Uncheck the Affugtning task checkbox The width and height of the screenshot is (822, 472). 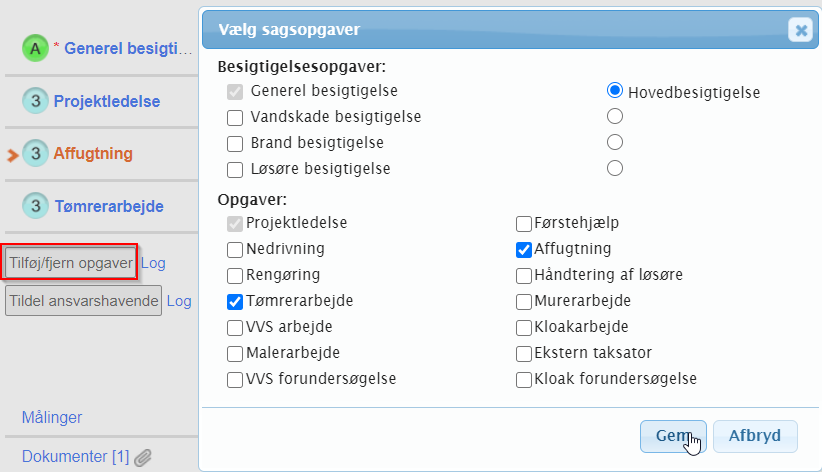524,249
